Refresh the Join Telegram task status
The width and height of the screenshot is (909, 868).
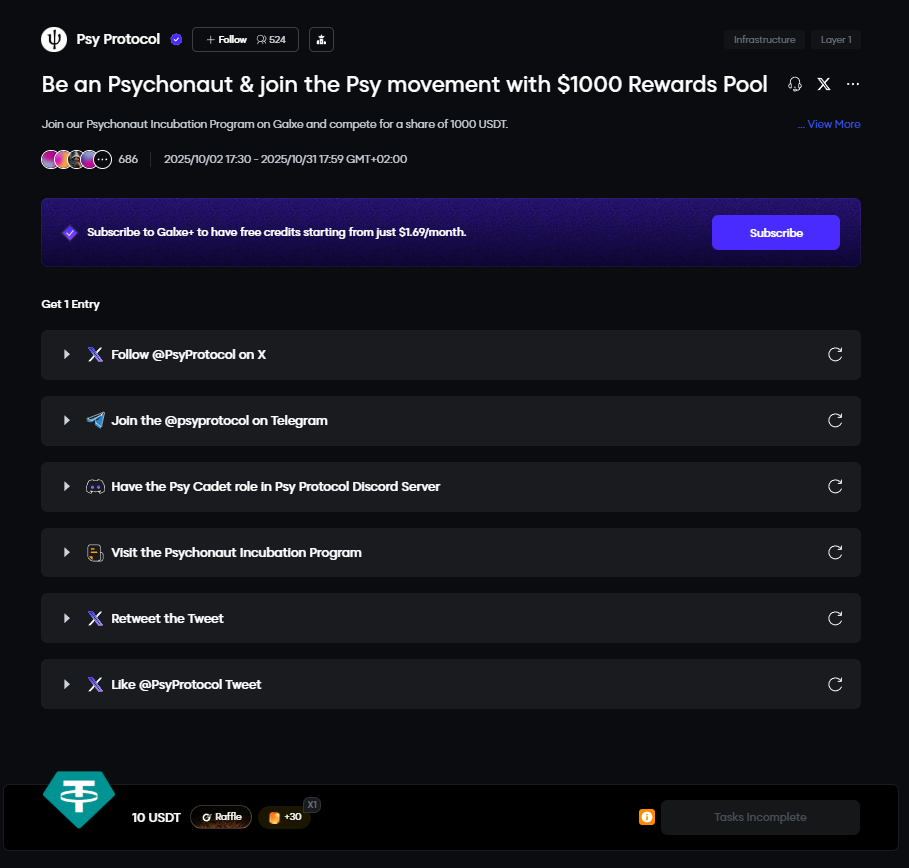[835, 421]
